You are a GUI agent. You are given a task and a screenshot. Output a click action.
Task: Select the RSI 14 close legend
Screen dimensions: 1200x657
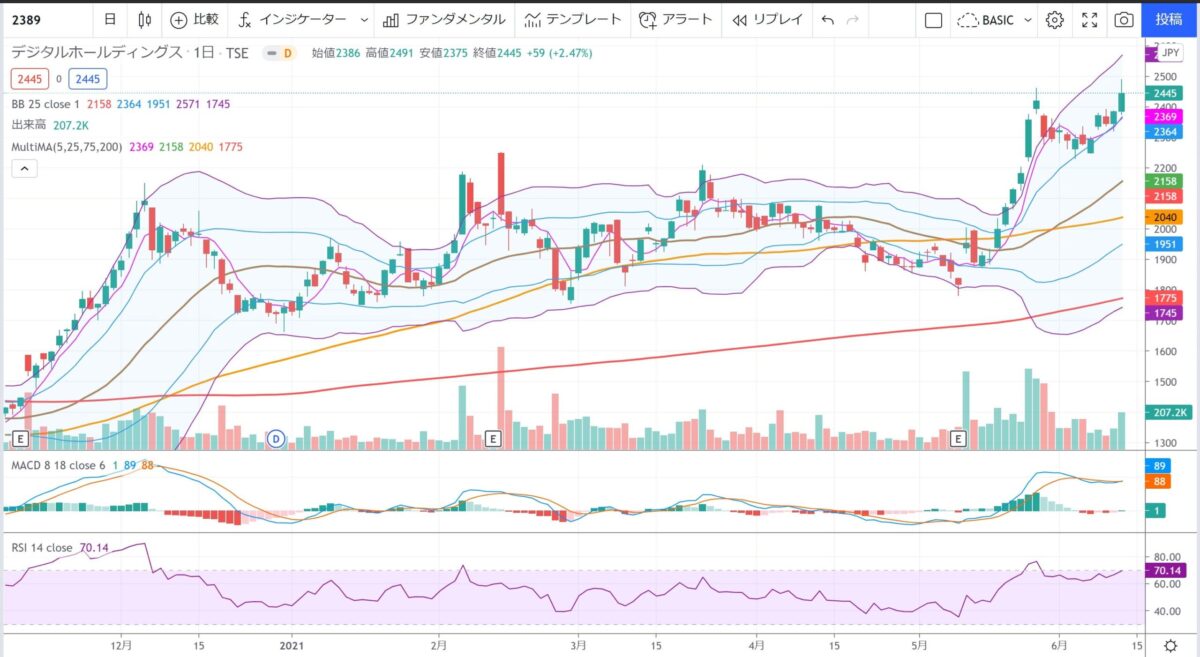41,546
